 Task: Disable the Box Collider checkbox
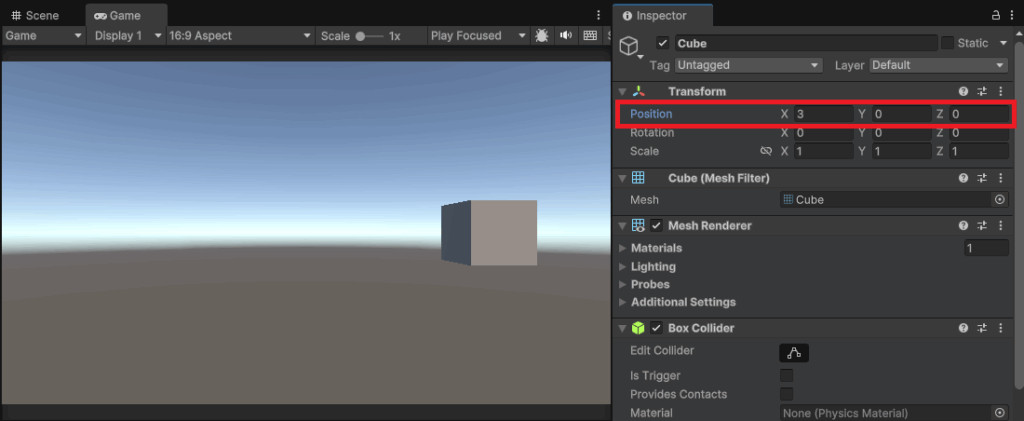(x=656, y=328)
